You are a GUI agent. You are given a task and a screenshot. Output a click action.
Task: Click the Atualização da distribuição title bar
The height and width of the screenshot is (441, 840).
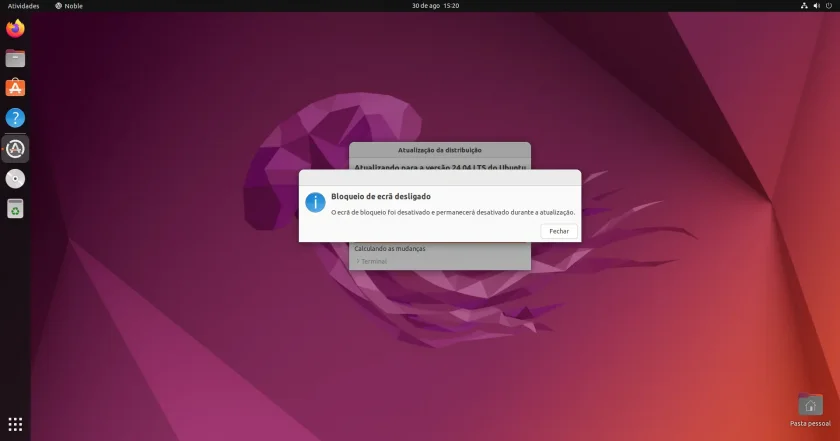tap(440, 150)
